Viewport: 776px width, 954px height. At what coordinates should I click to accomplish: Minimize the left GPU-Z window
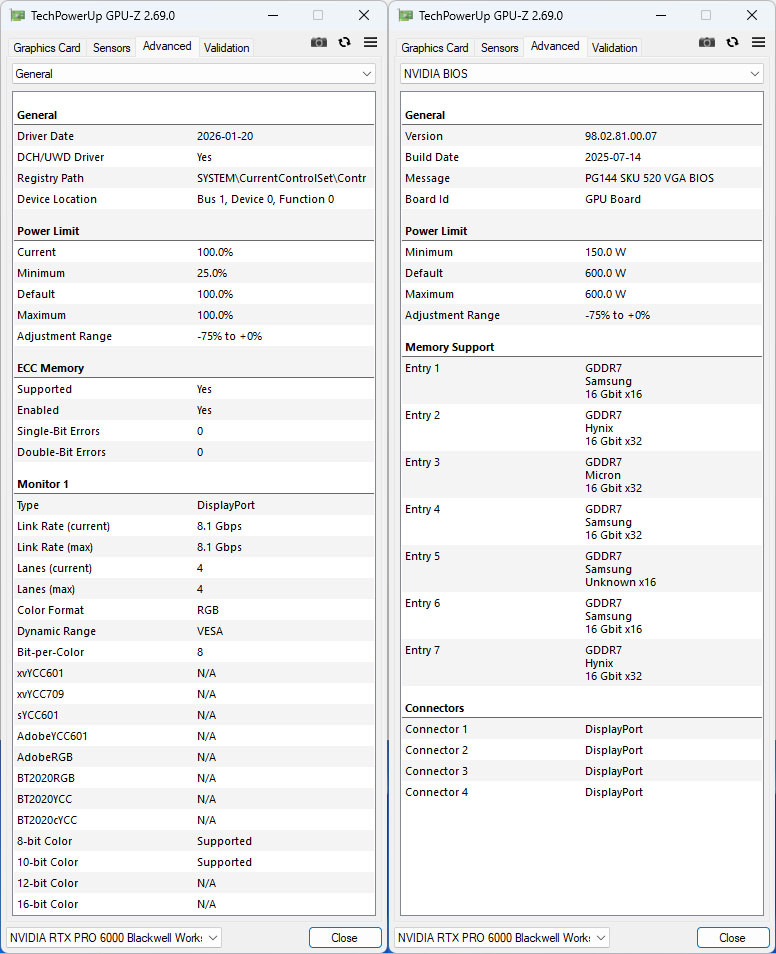(273, 15)
